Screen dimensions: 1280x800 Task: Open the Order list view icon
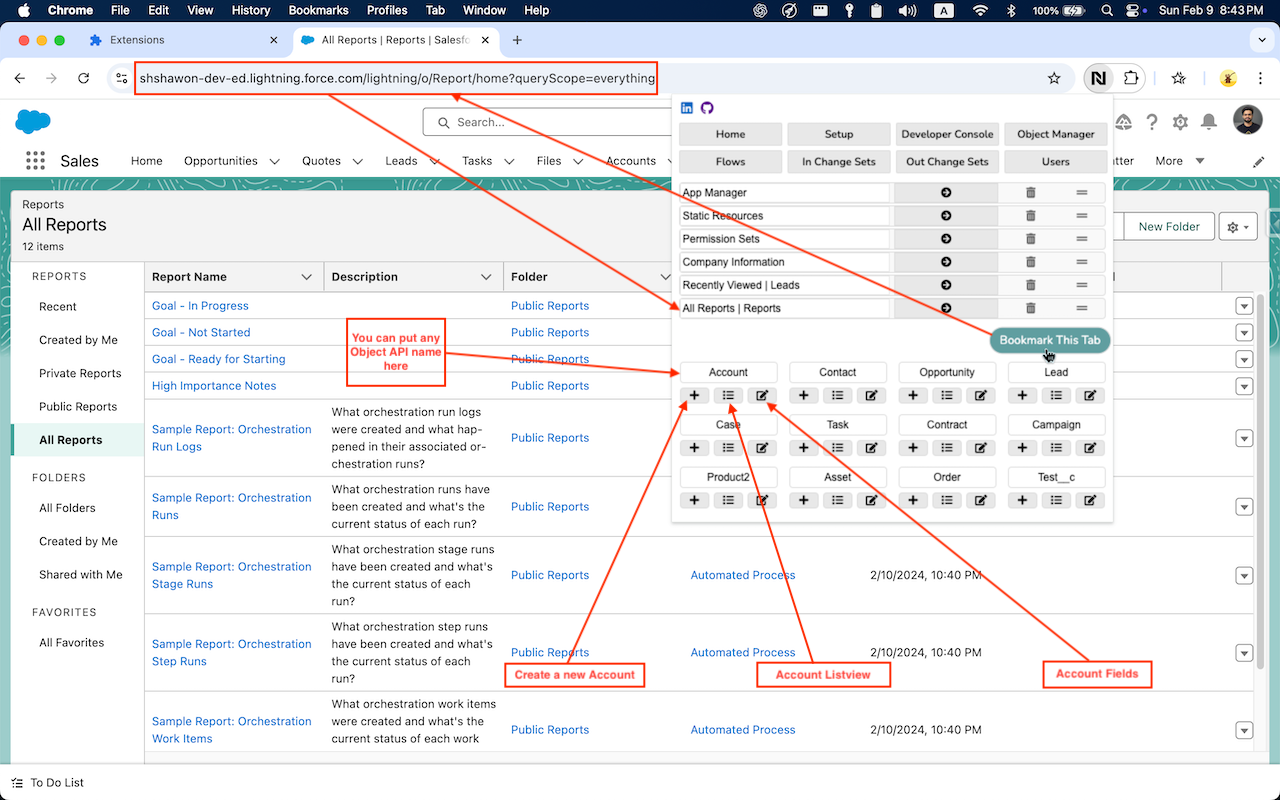947,500
